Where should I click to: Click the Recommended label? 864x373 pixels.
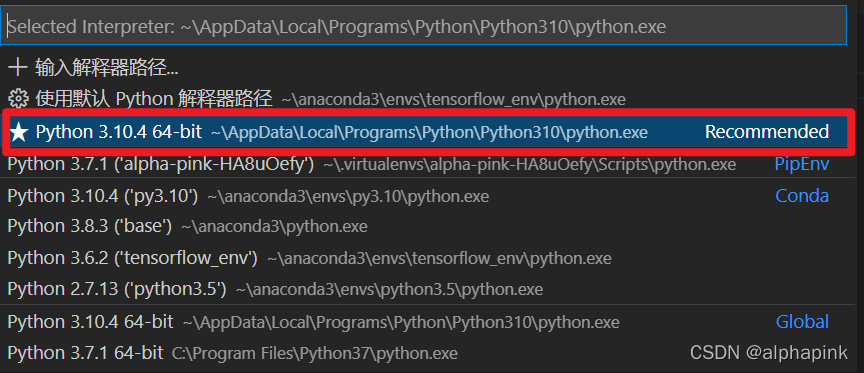767,132
